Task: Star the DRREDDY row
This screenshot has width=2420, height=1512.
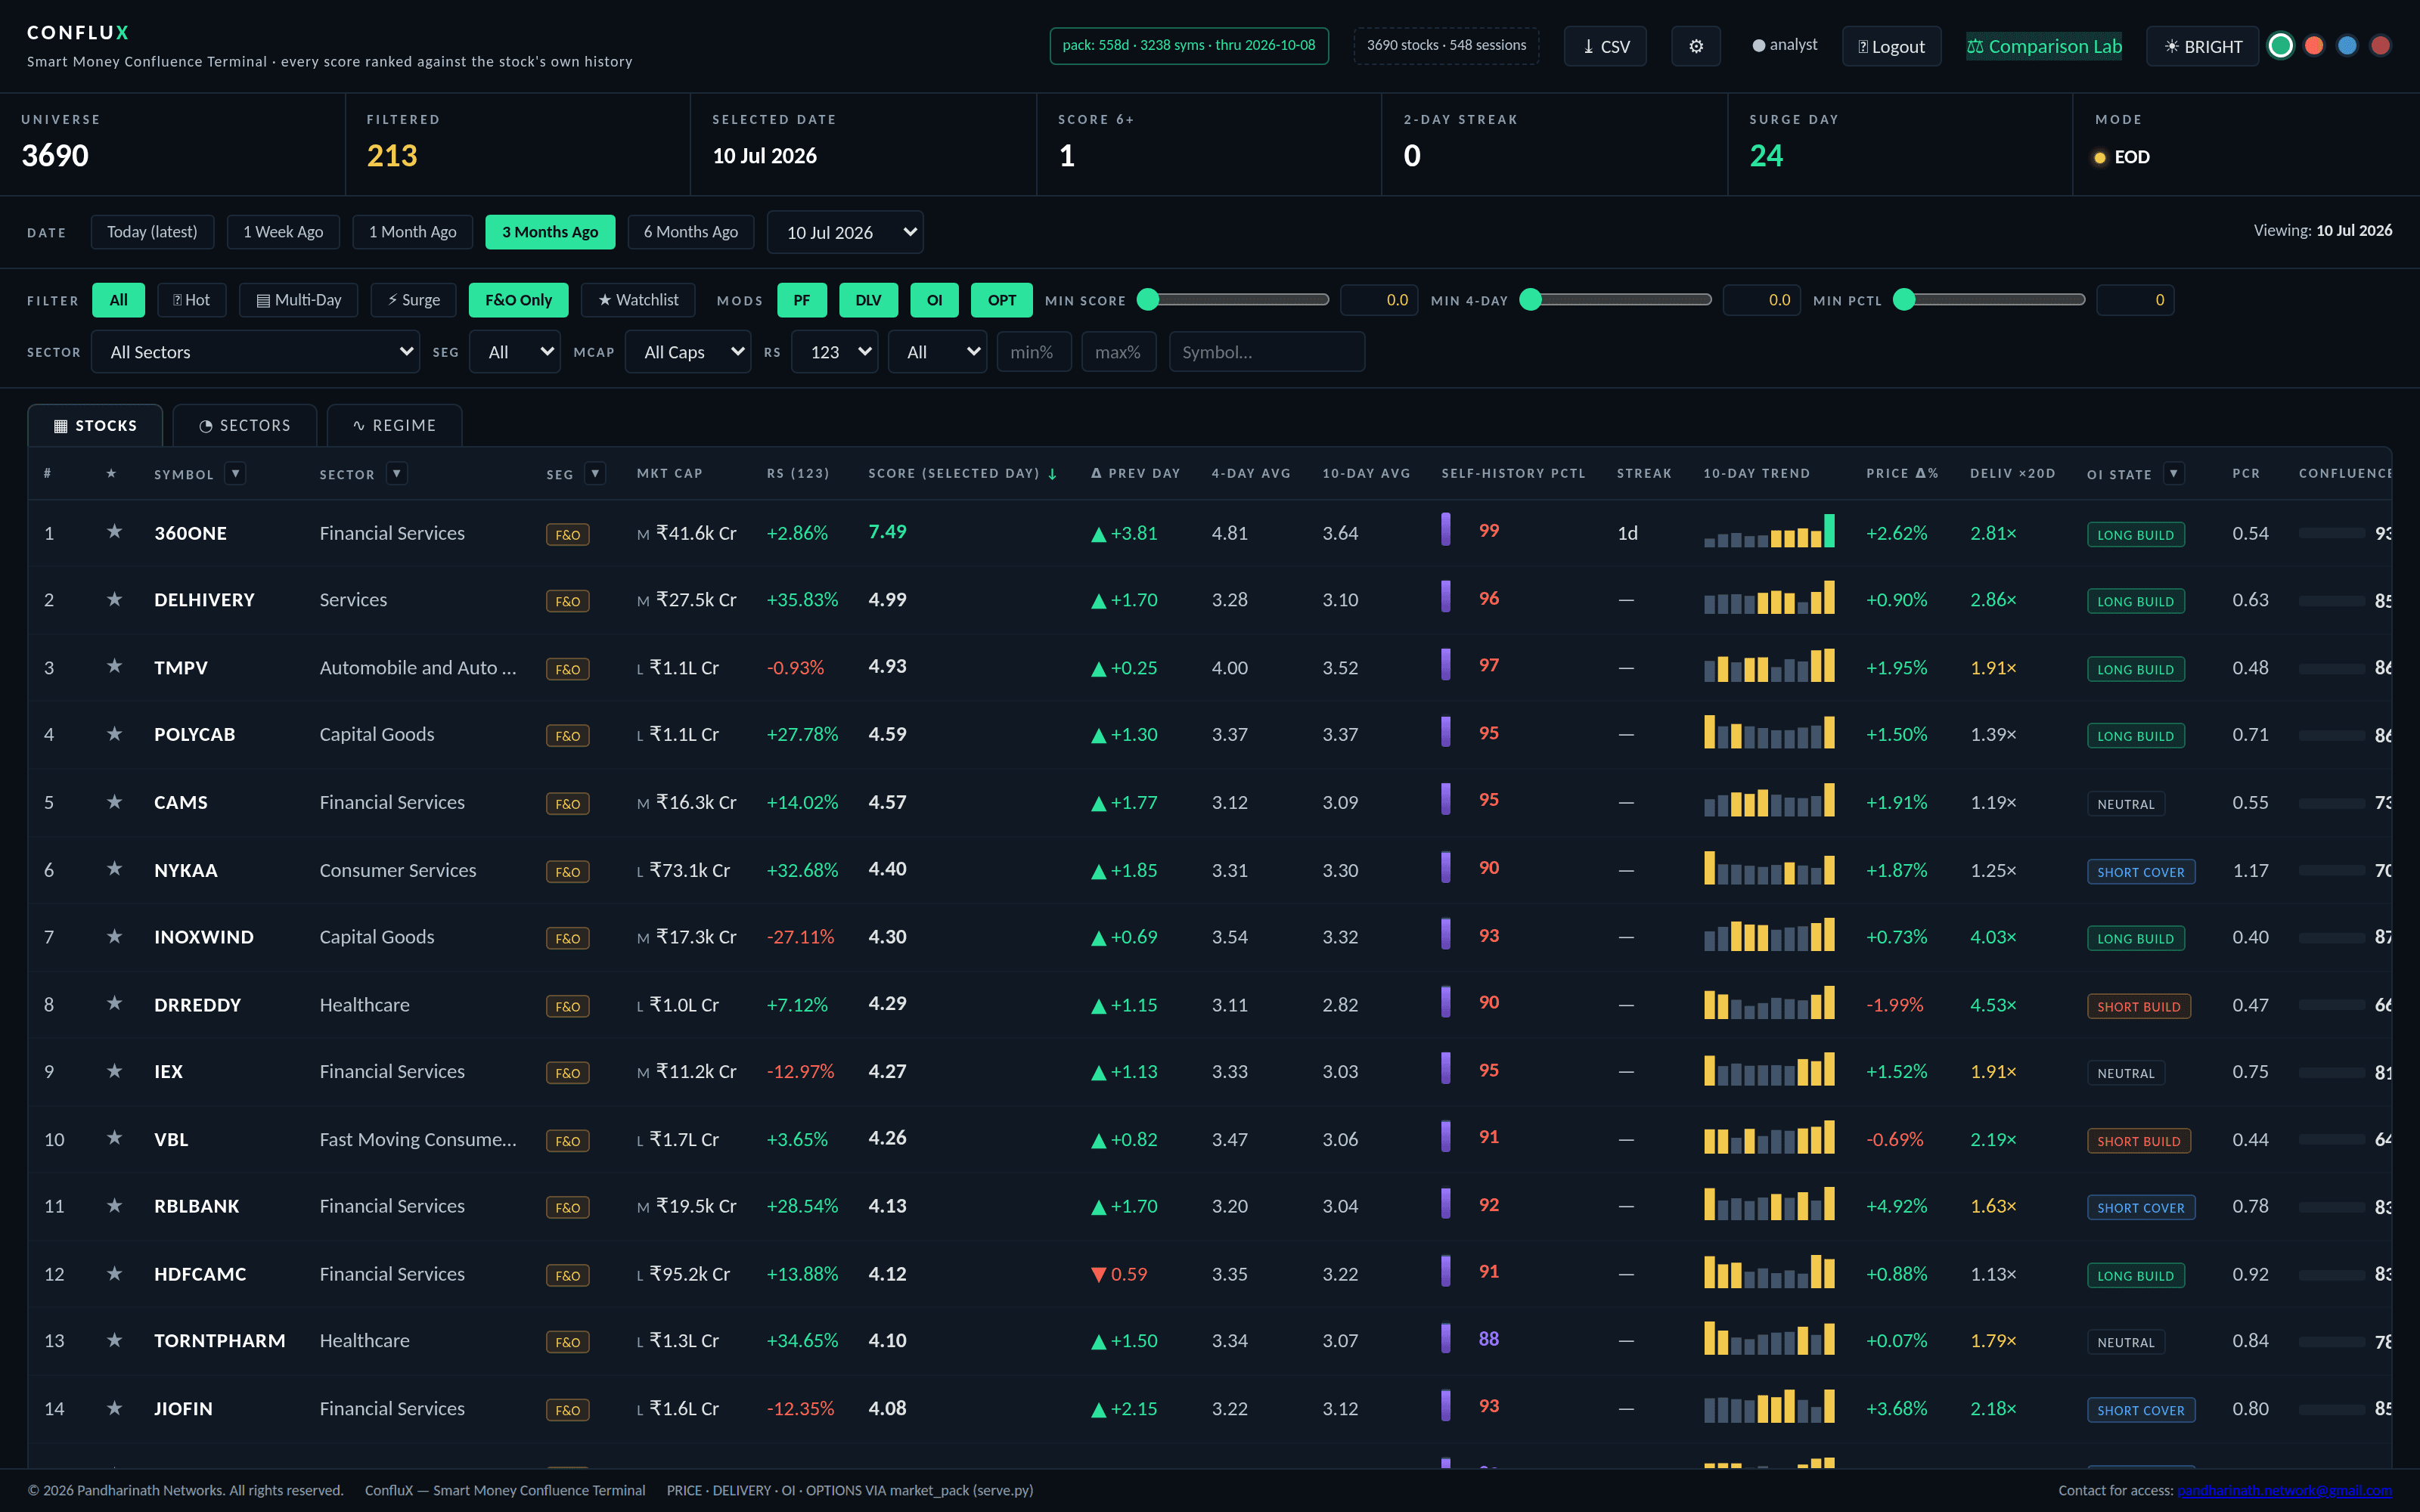Action: (x=114, y=1003)
